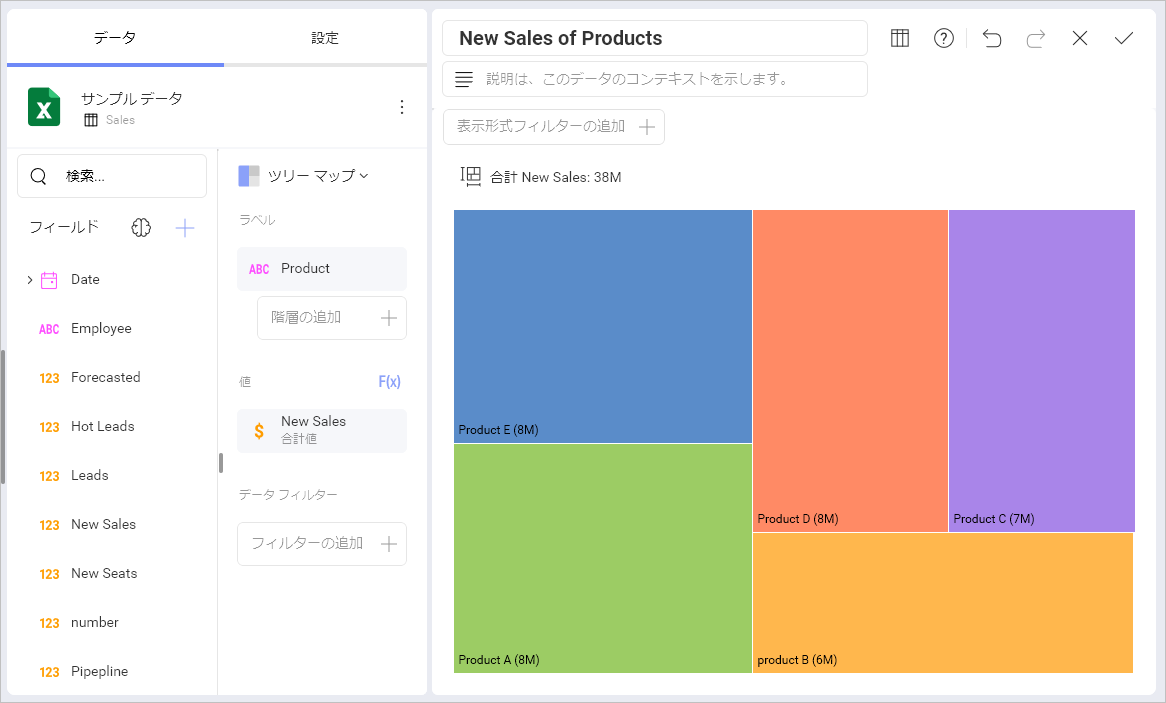Switch to the データ tab
The image size is (1166, 703).
115,37
